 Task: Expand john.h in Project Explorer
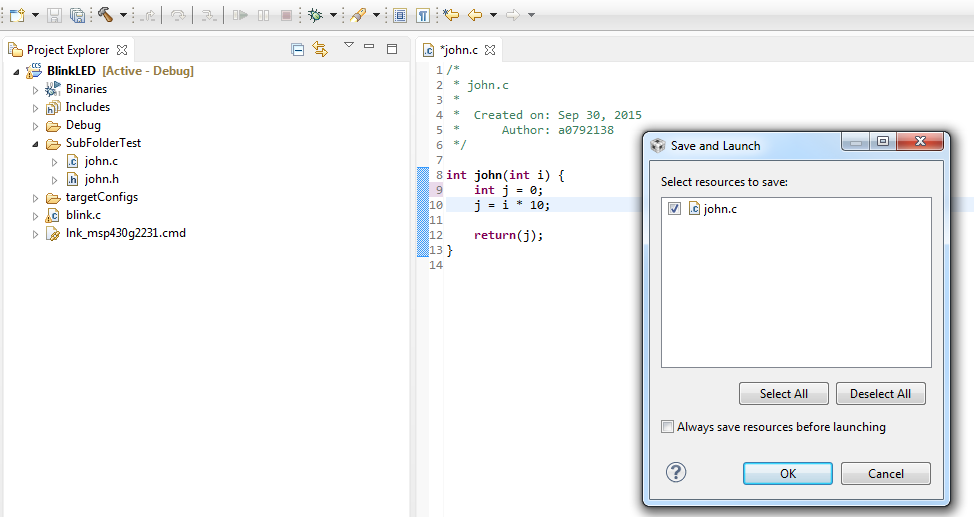(55, 180)
